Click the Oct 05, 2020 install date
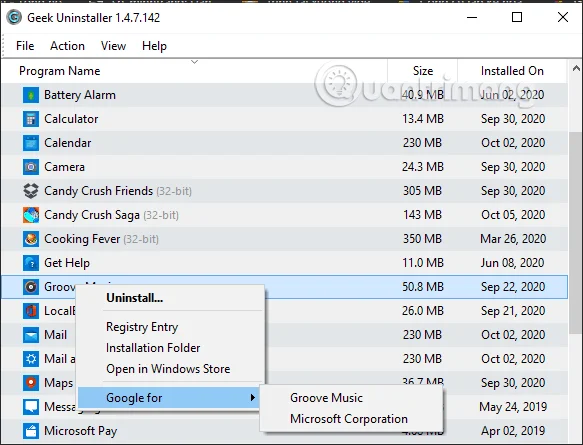The height and width of the screenshot is (445, 583). tap(513, 215)
